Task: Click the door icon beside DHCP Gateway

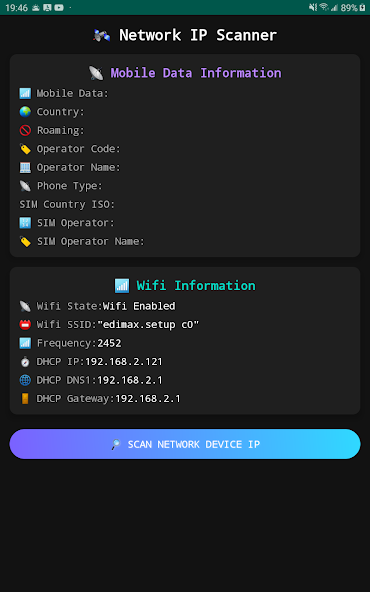Action: click(x=25, y=399)
